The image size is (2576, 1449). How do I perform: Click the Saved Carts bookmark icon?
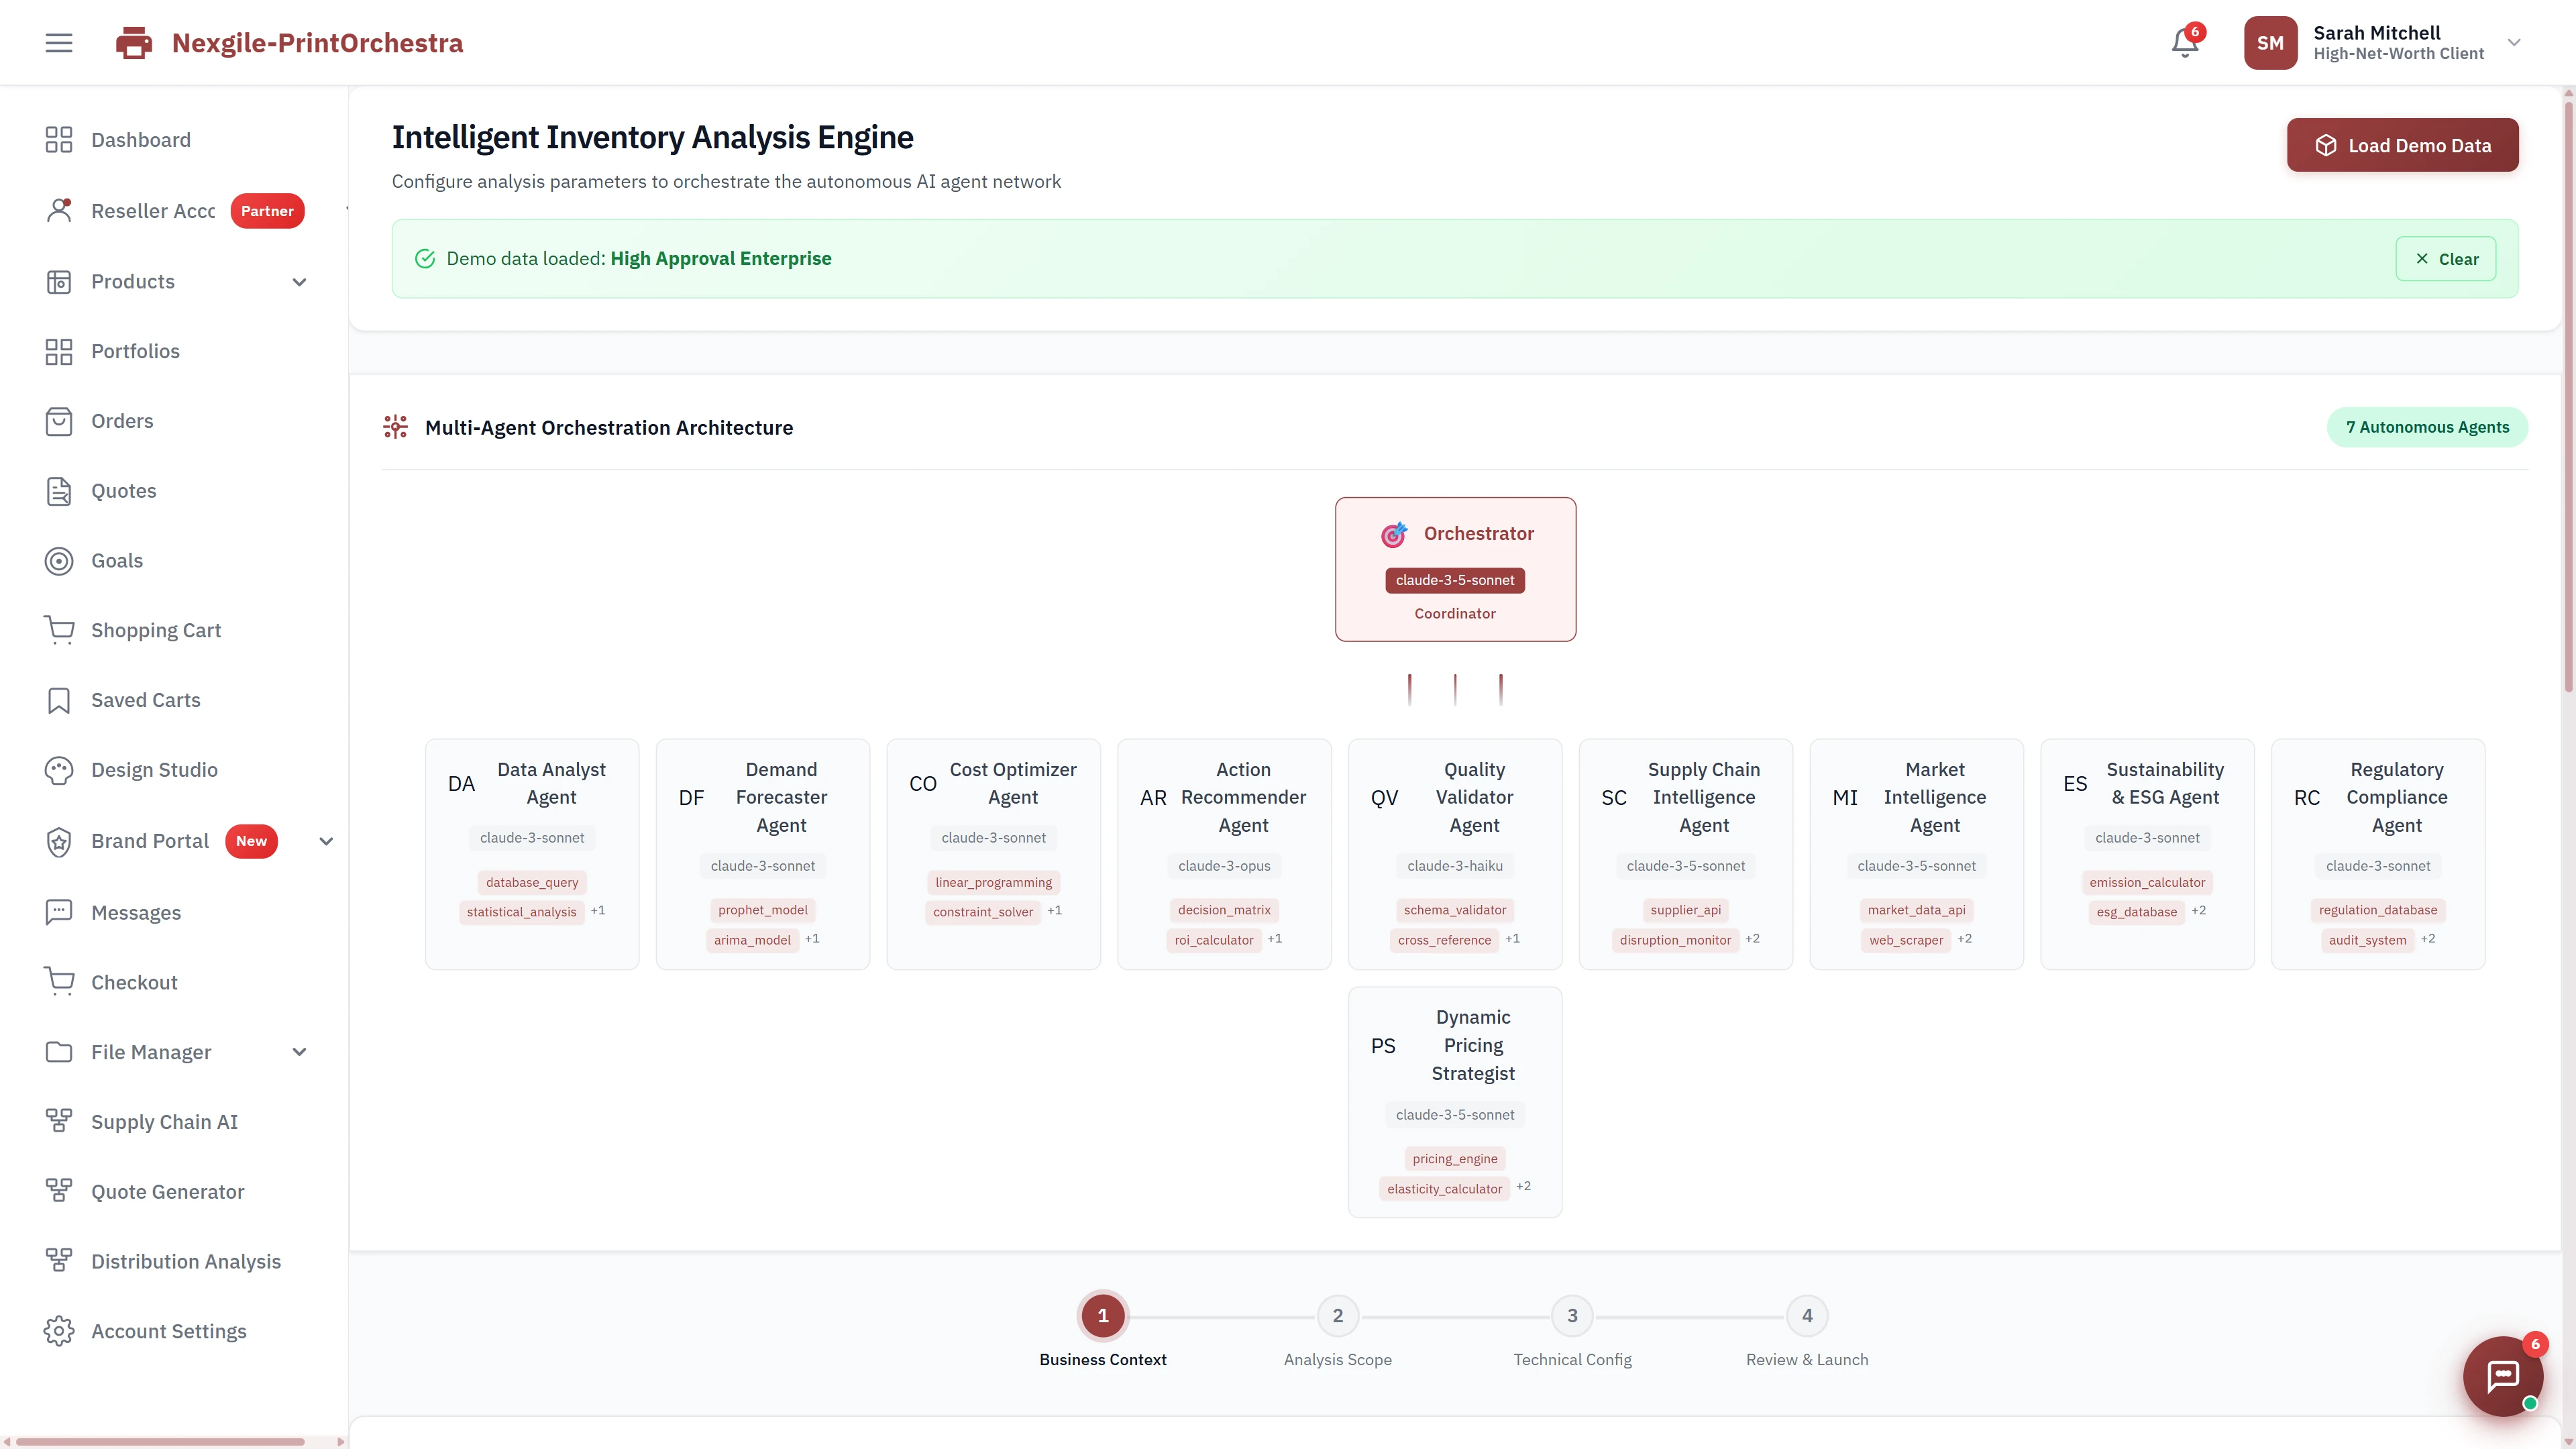click(x=58, y=700)
